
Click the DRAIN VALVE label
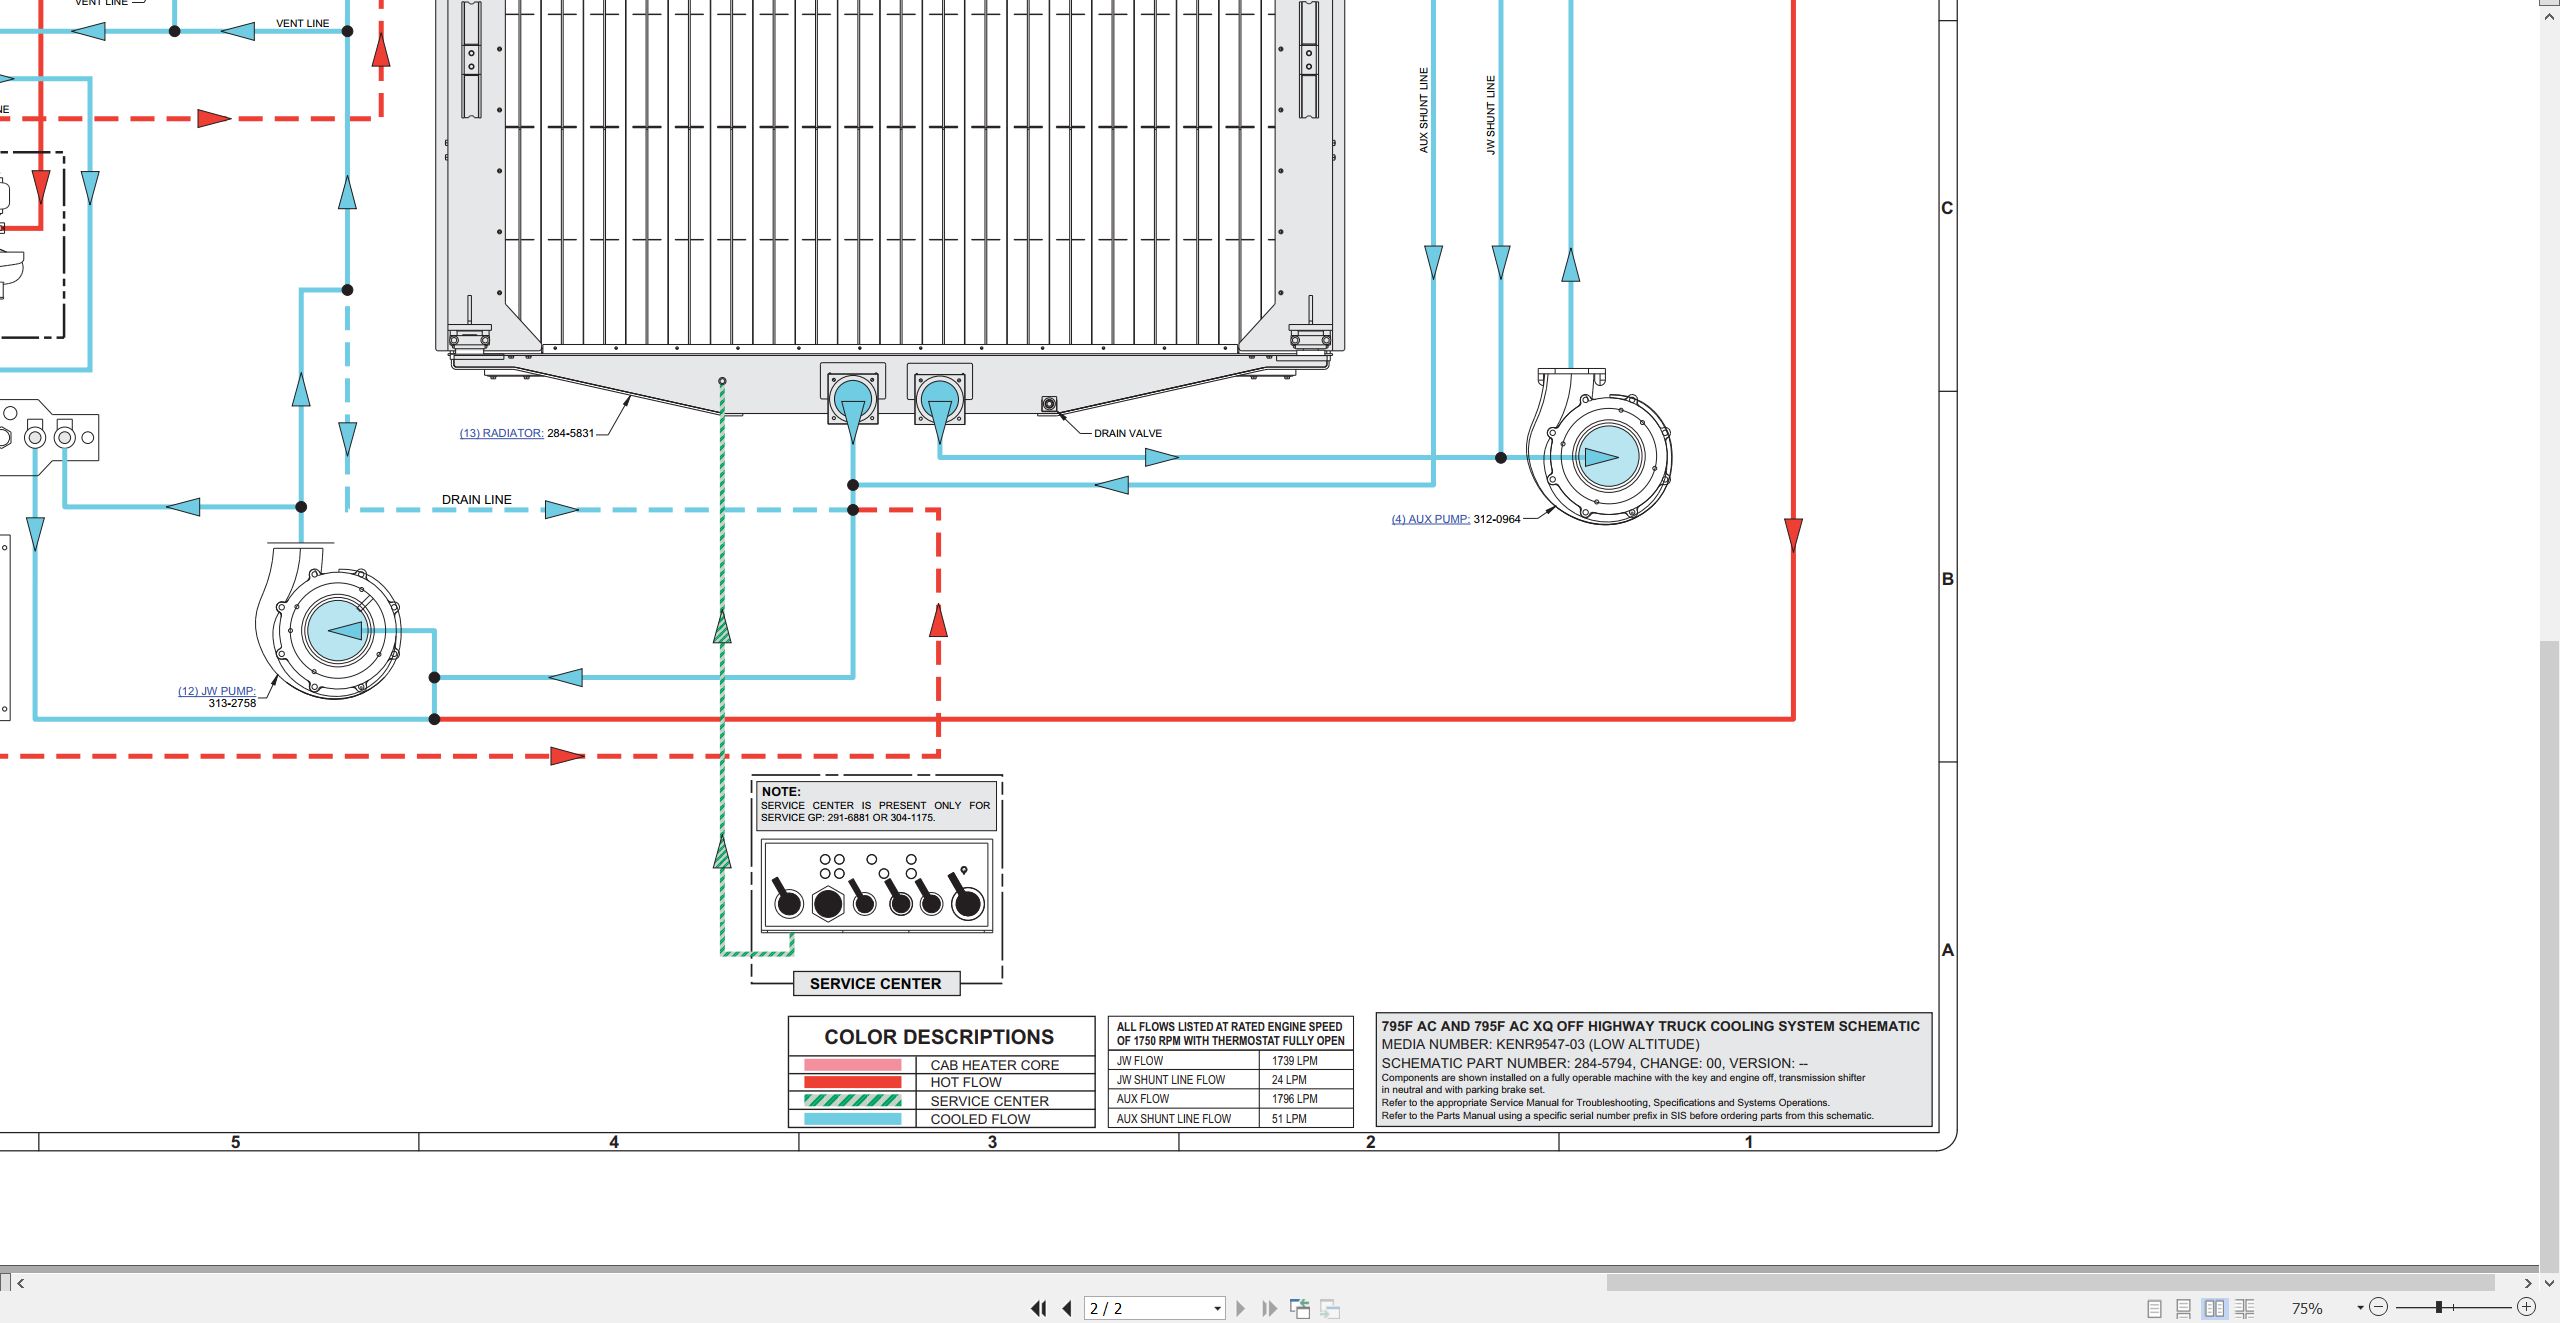(x=1127, y=433)
